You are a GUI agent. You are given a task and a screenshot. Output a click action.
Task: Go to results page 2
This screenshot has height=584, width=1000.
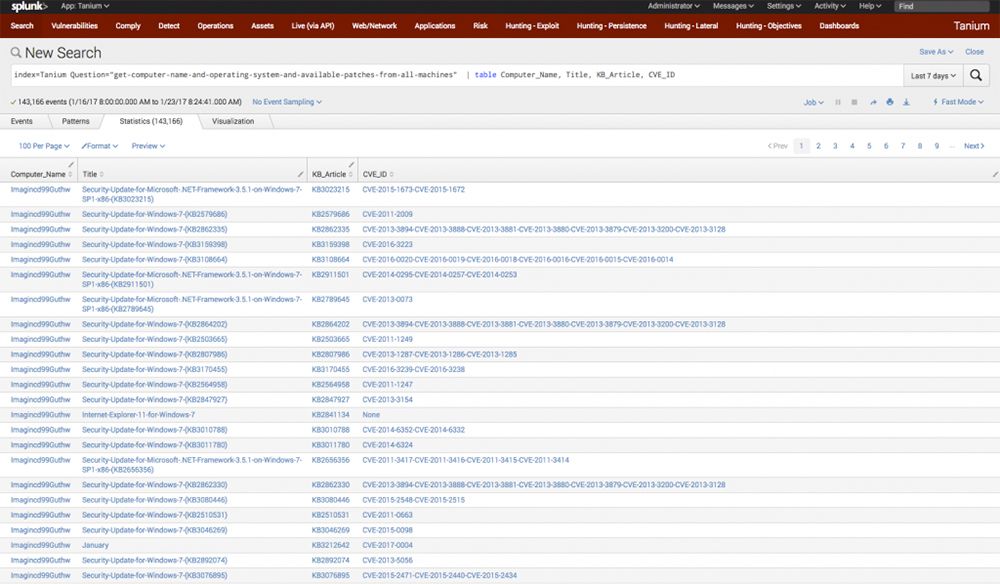pyautogui.click(x=818, y=146)
